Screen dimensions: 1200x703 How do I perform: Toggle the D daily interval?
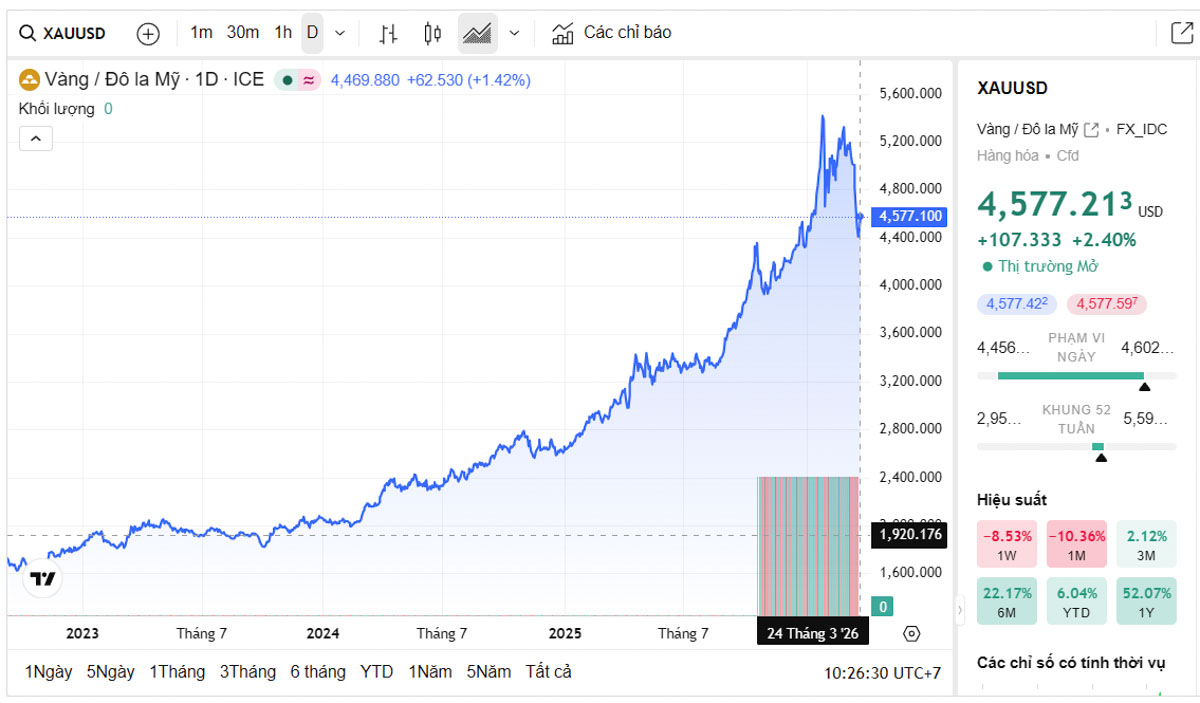312,33
